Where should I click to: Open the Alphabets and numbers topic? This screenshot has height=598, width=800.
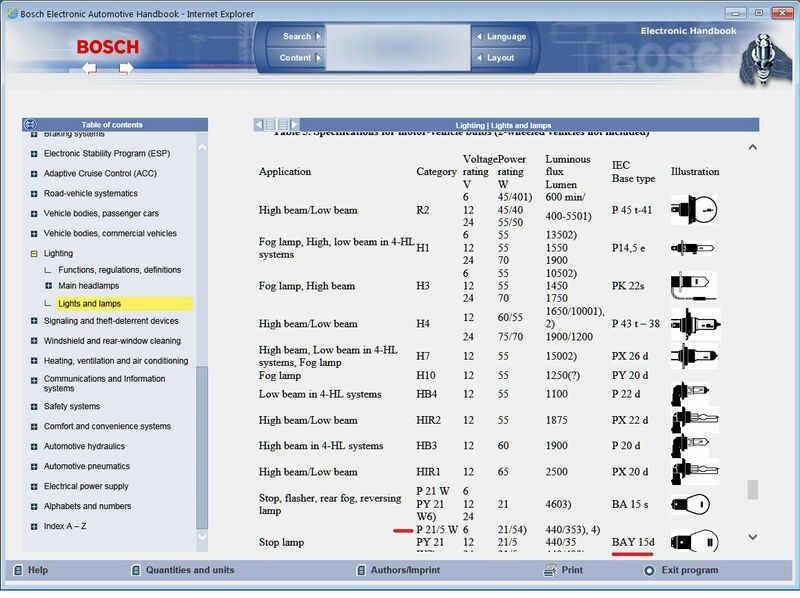point(87,506)
